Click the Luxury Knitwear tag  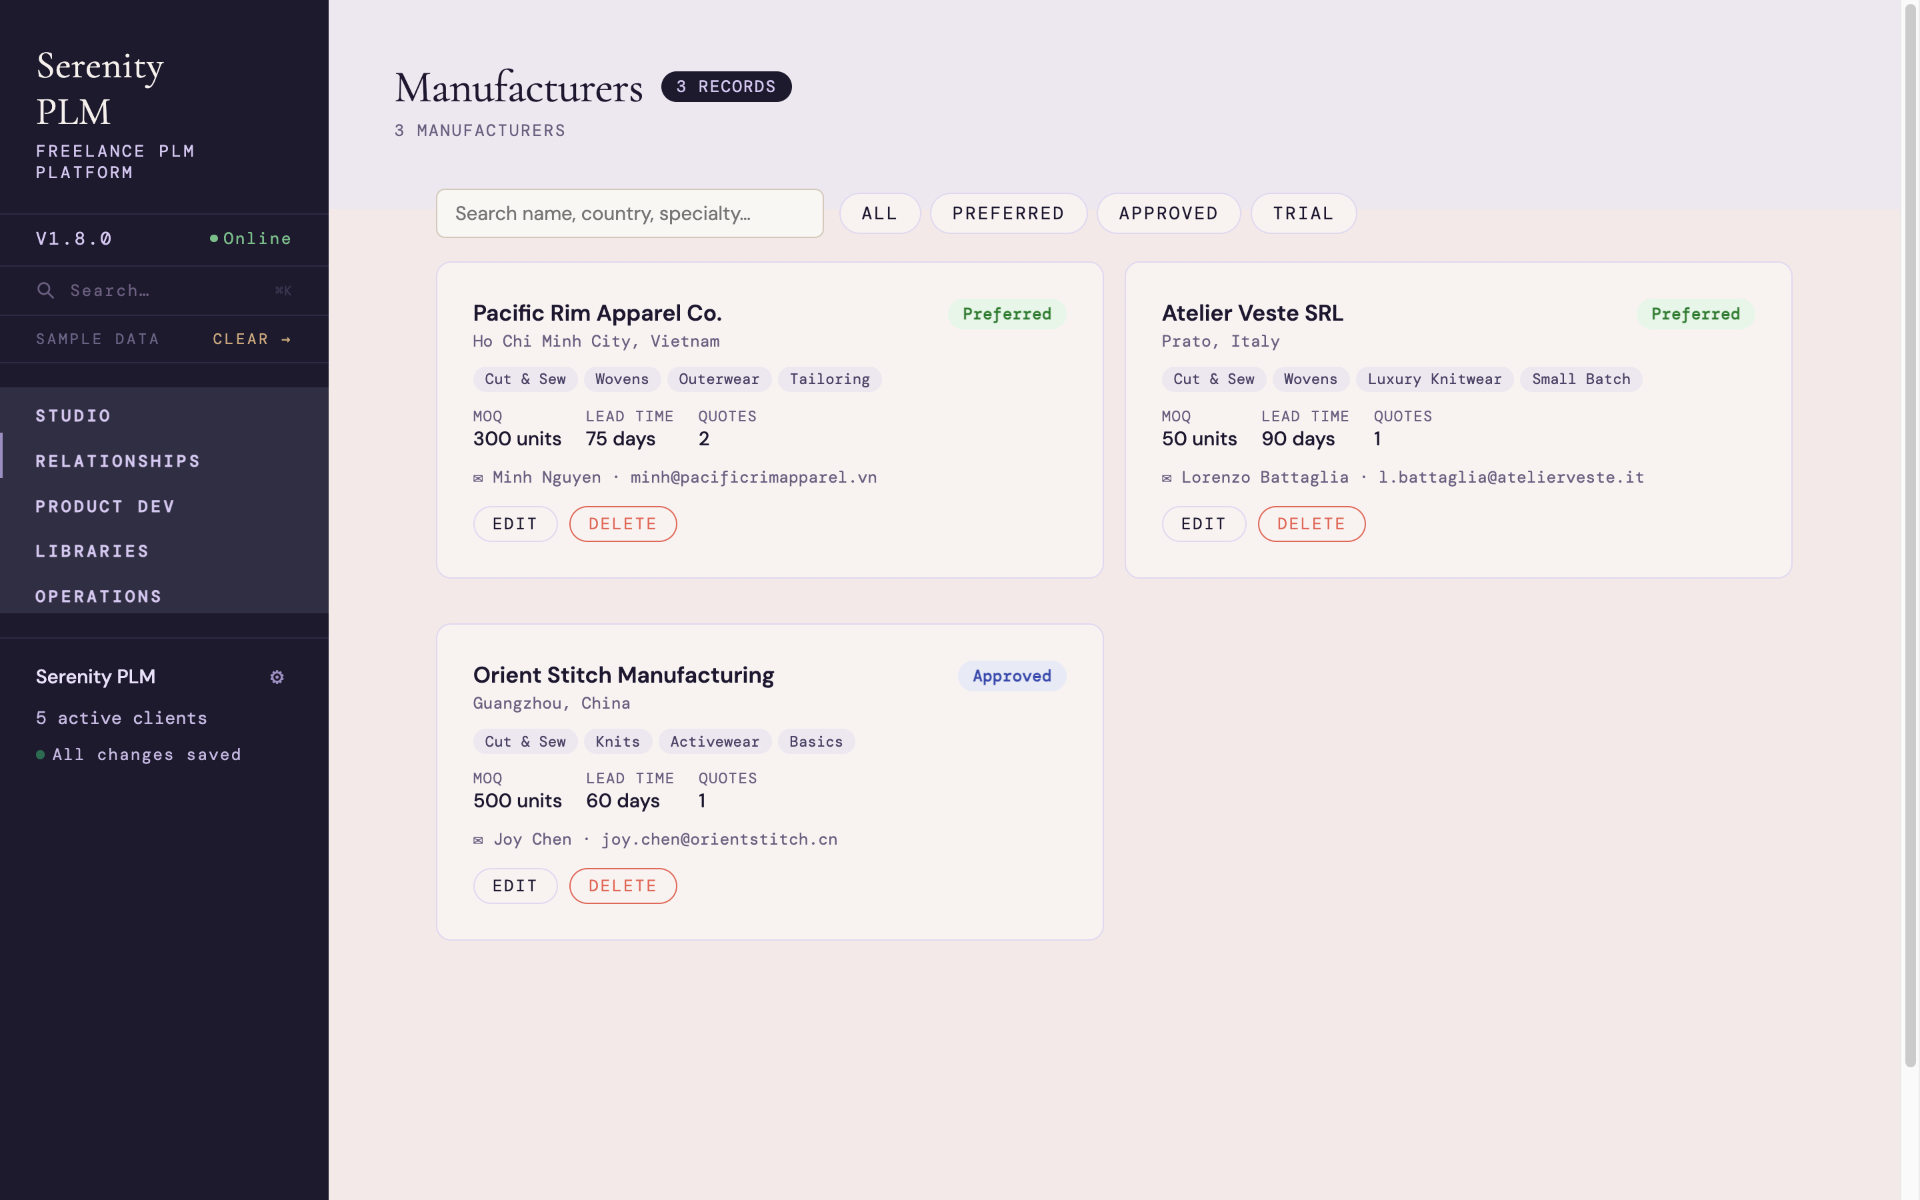pyautogui.click(x=1434, y=379)
